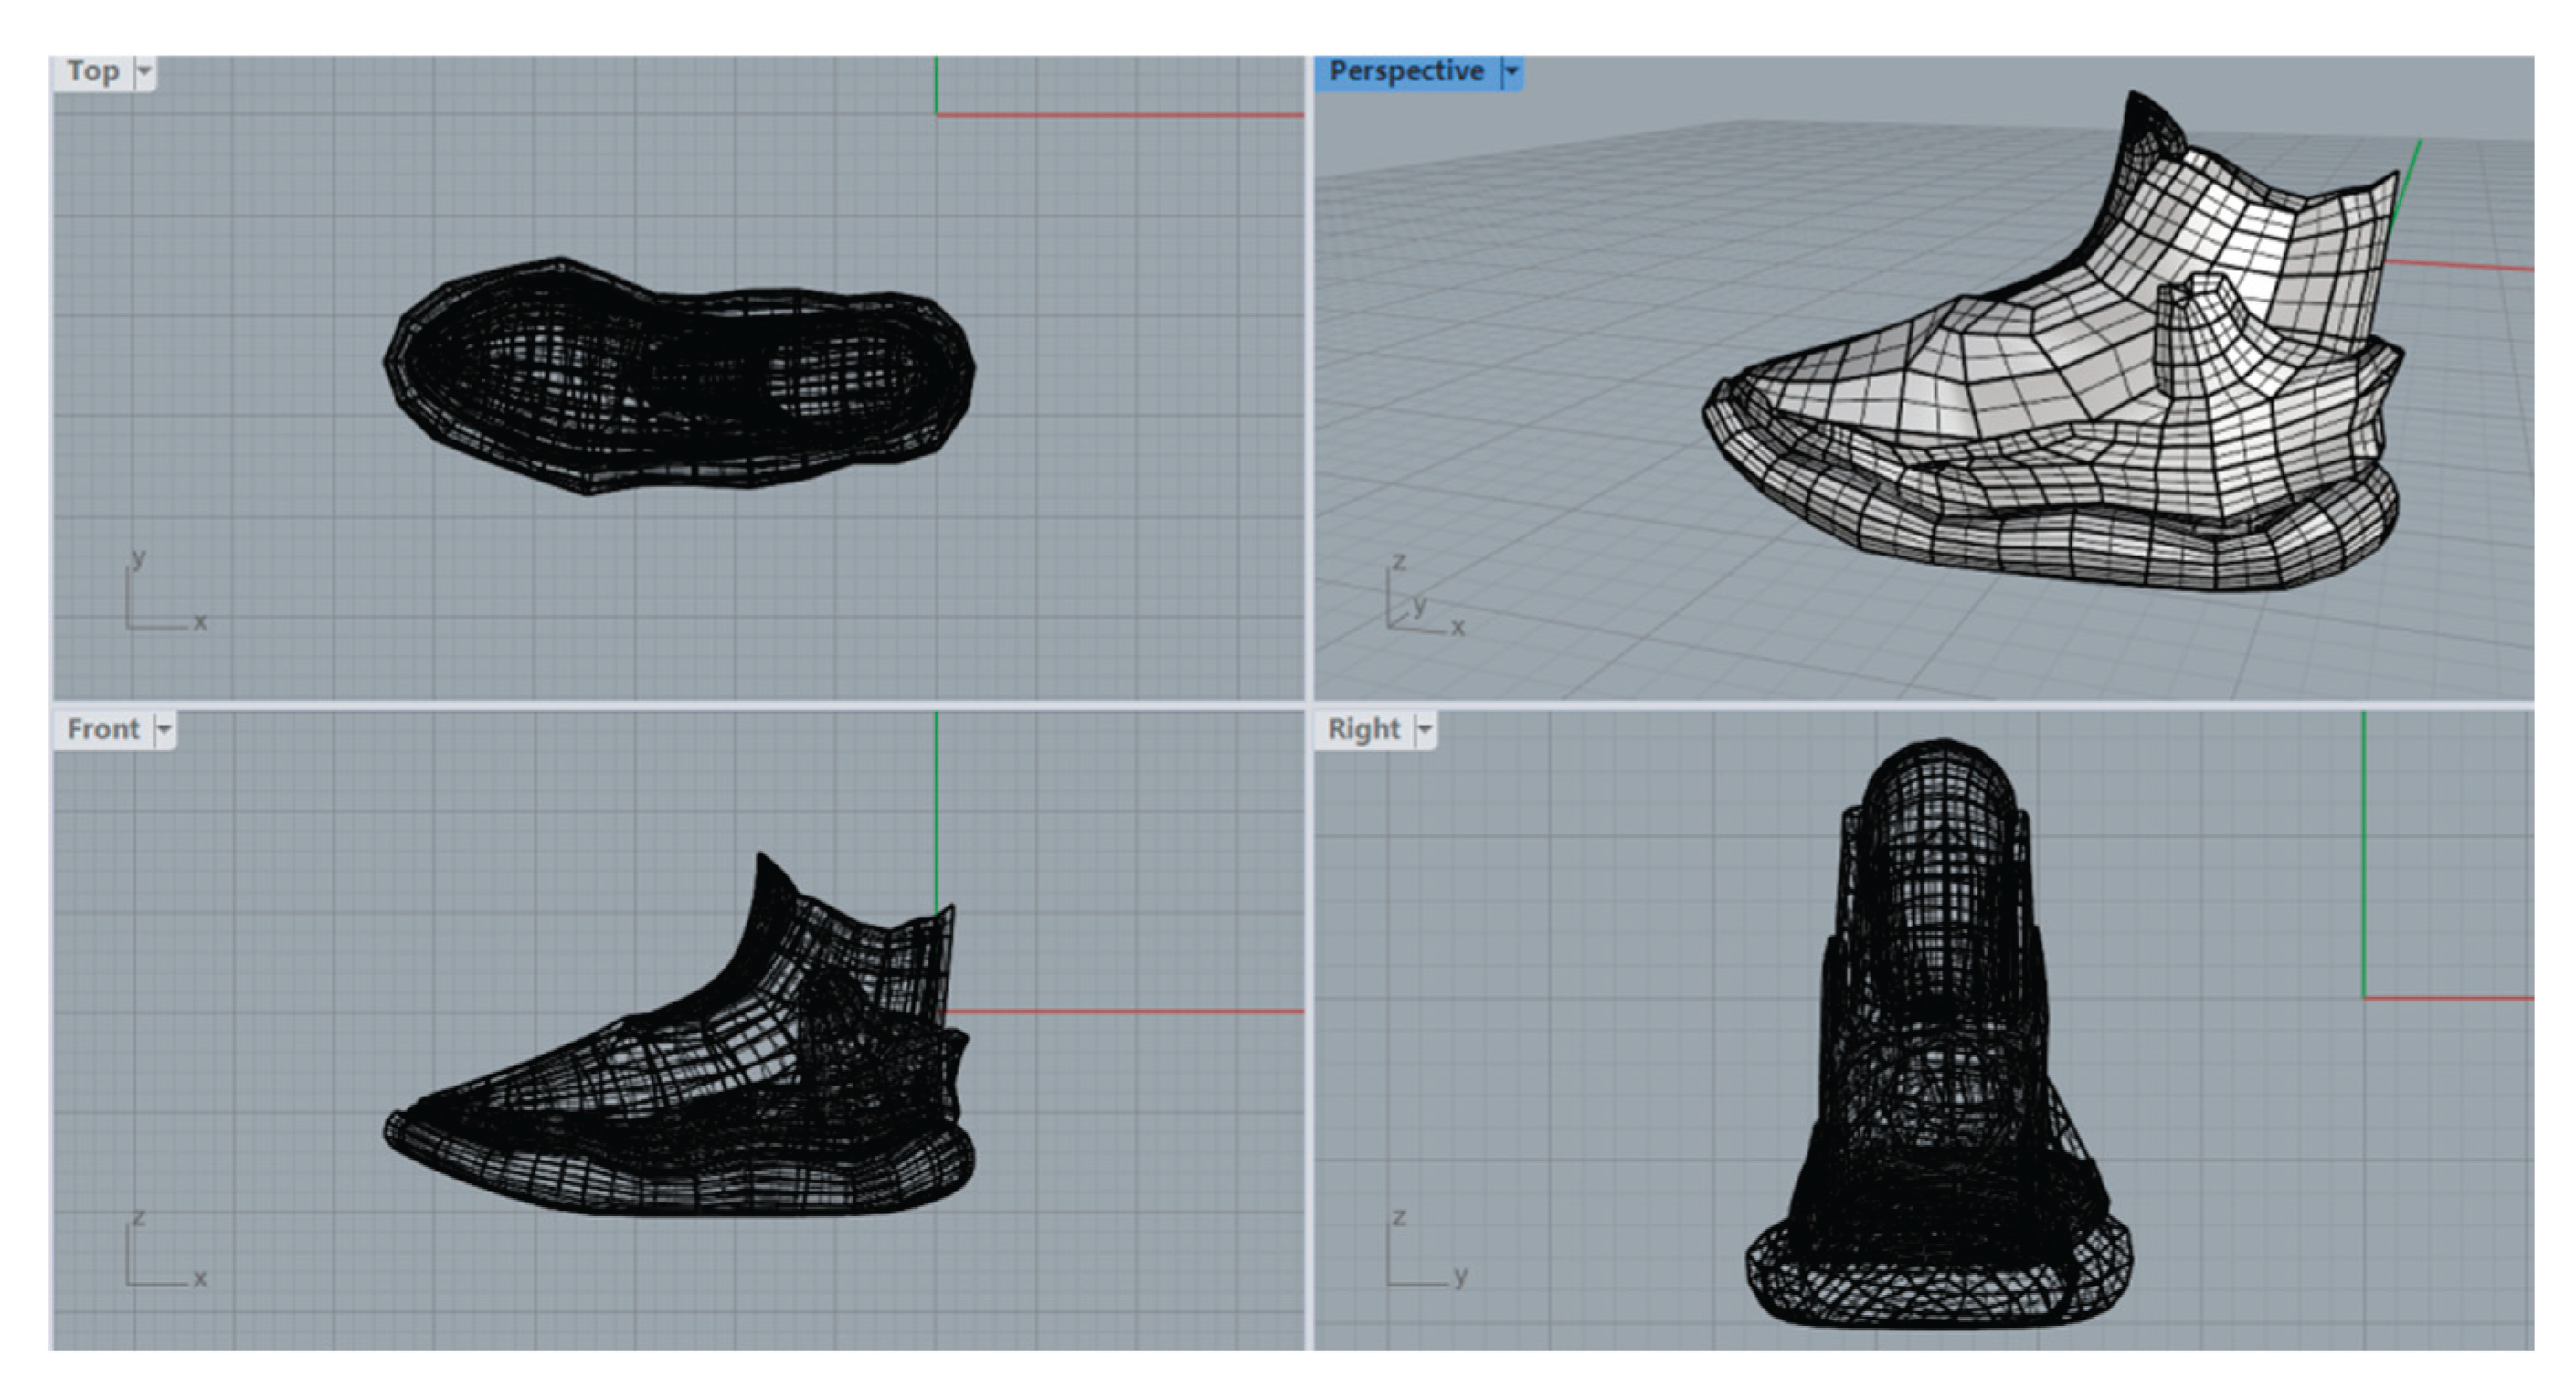This screenshot has height=1388, width=2576.
Task: Click the z-x axis icon in Front viewport
Action: click(x=160, y=1252)
